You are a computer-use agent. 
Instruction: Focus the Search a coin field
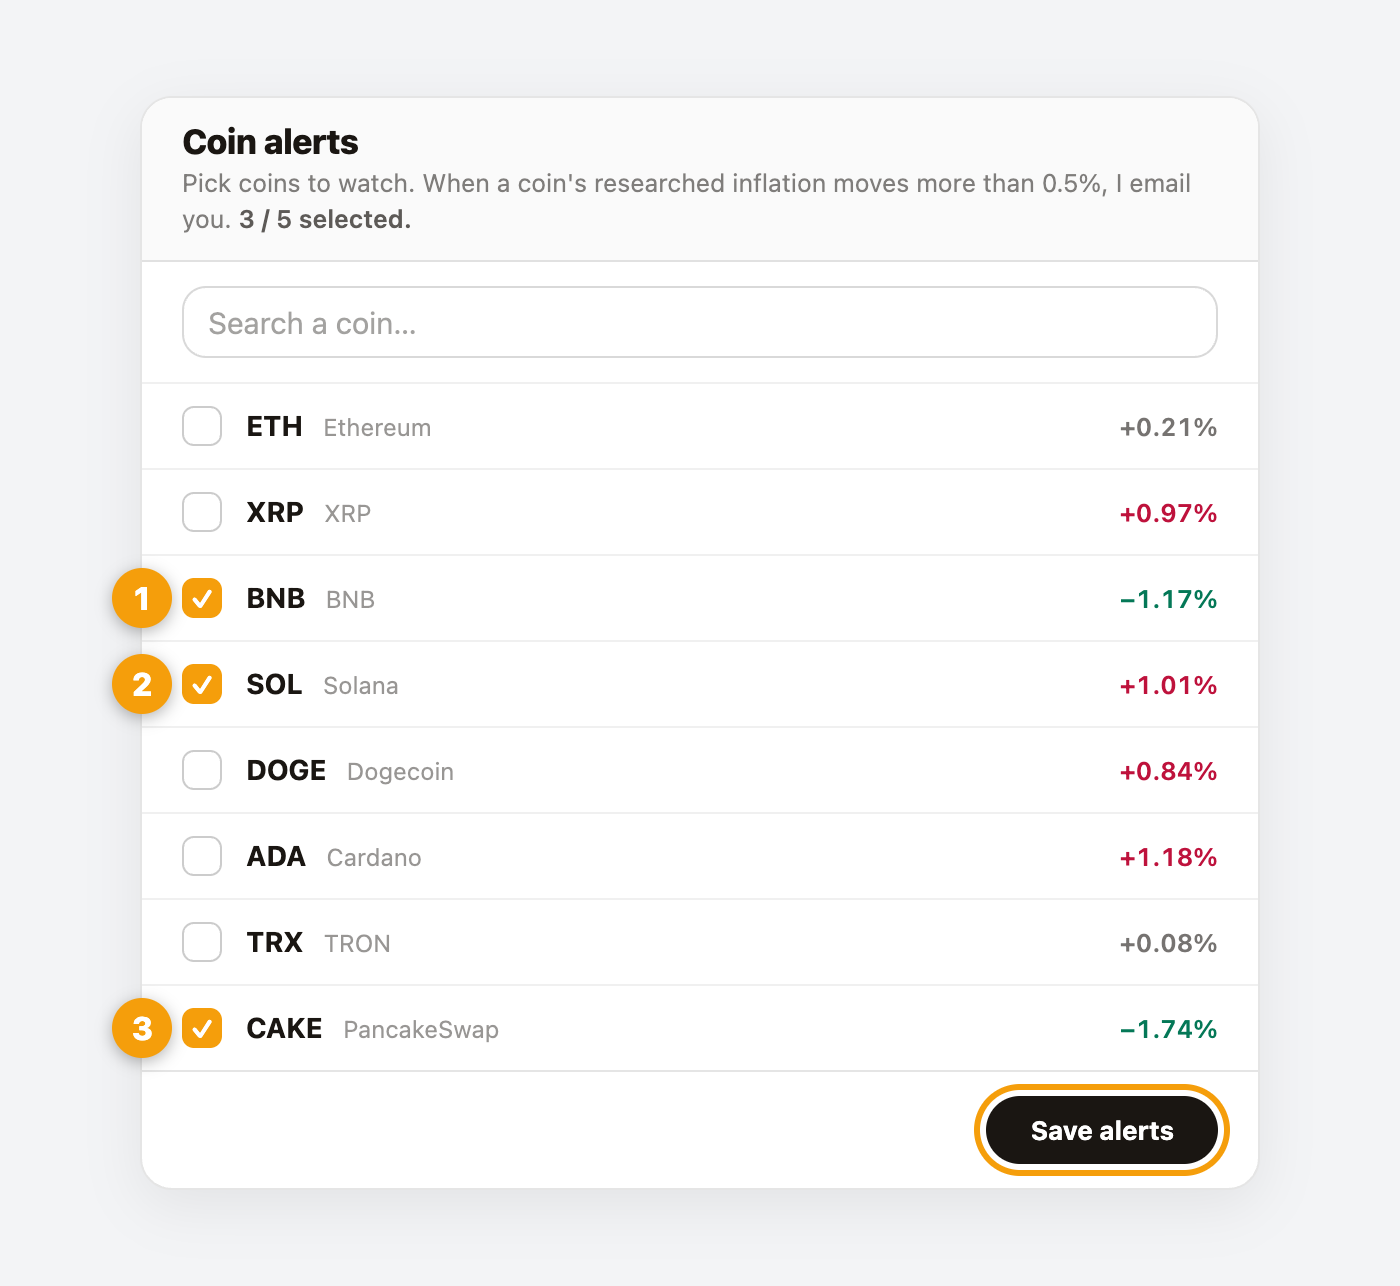(x=700, y=322)
